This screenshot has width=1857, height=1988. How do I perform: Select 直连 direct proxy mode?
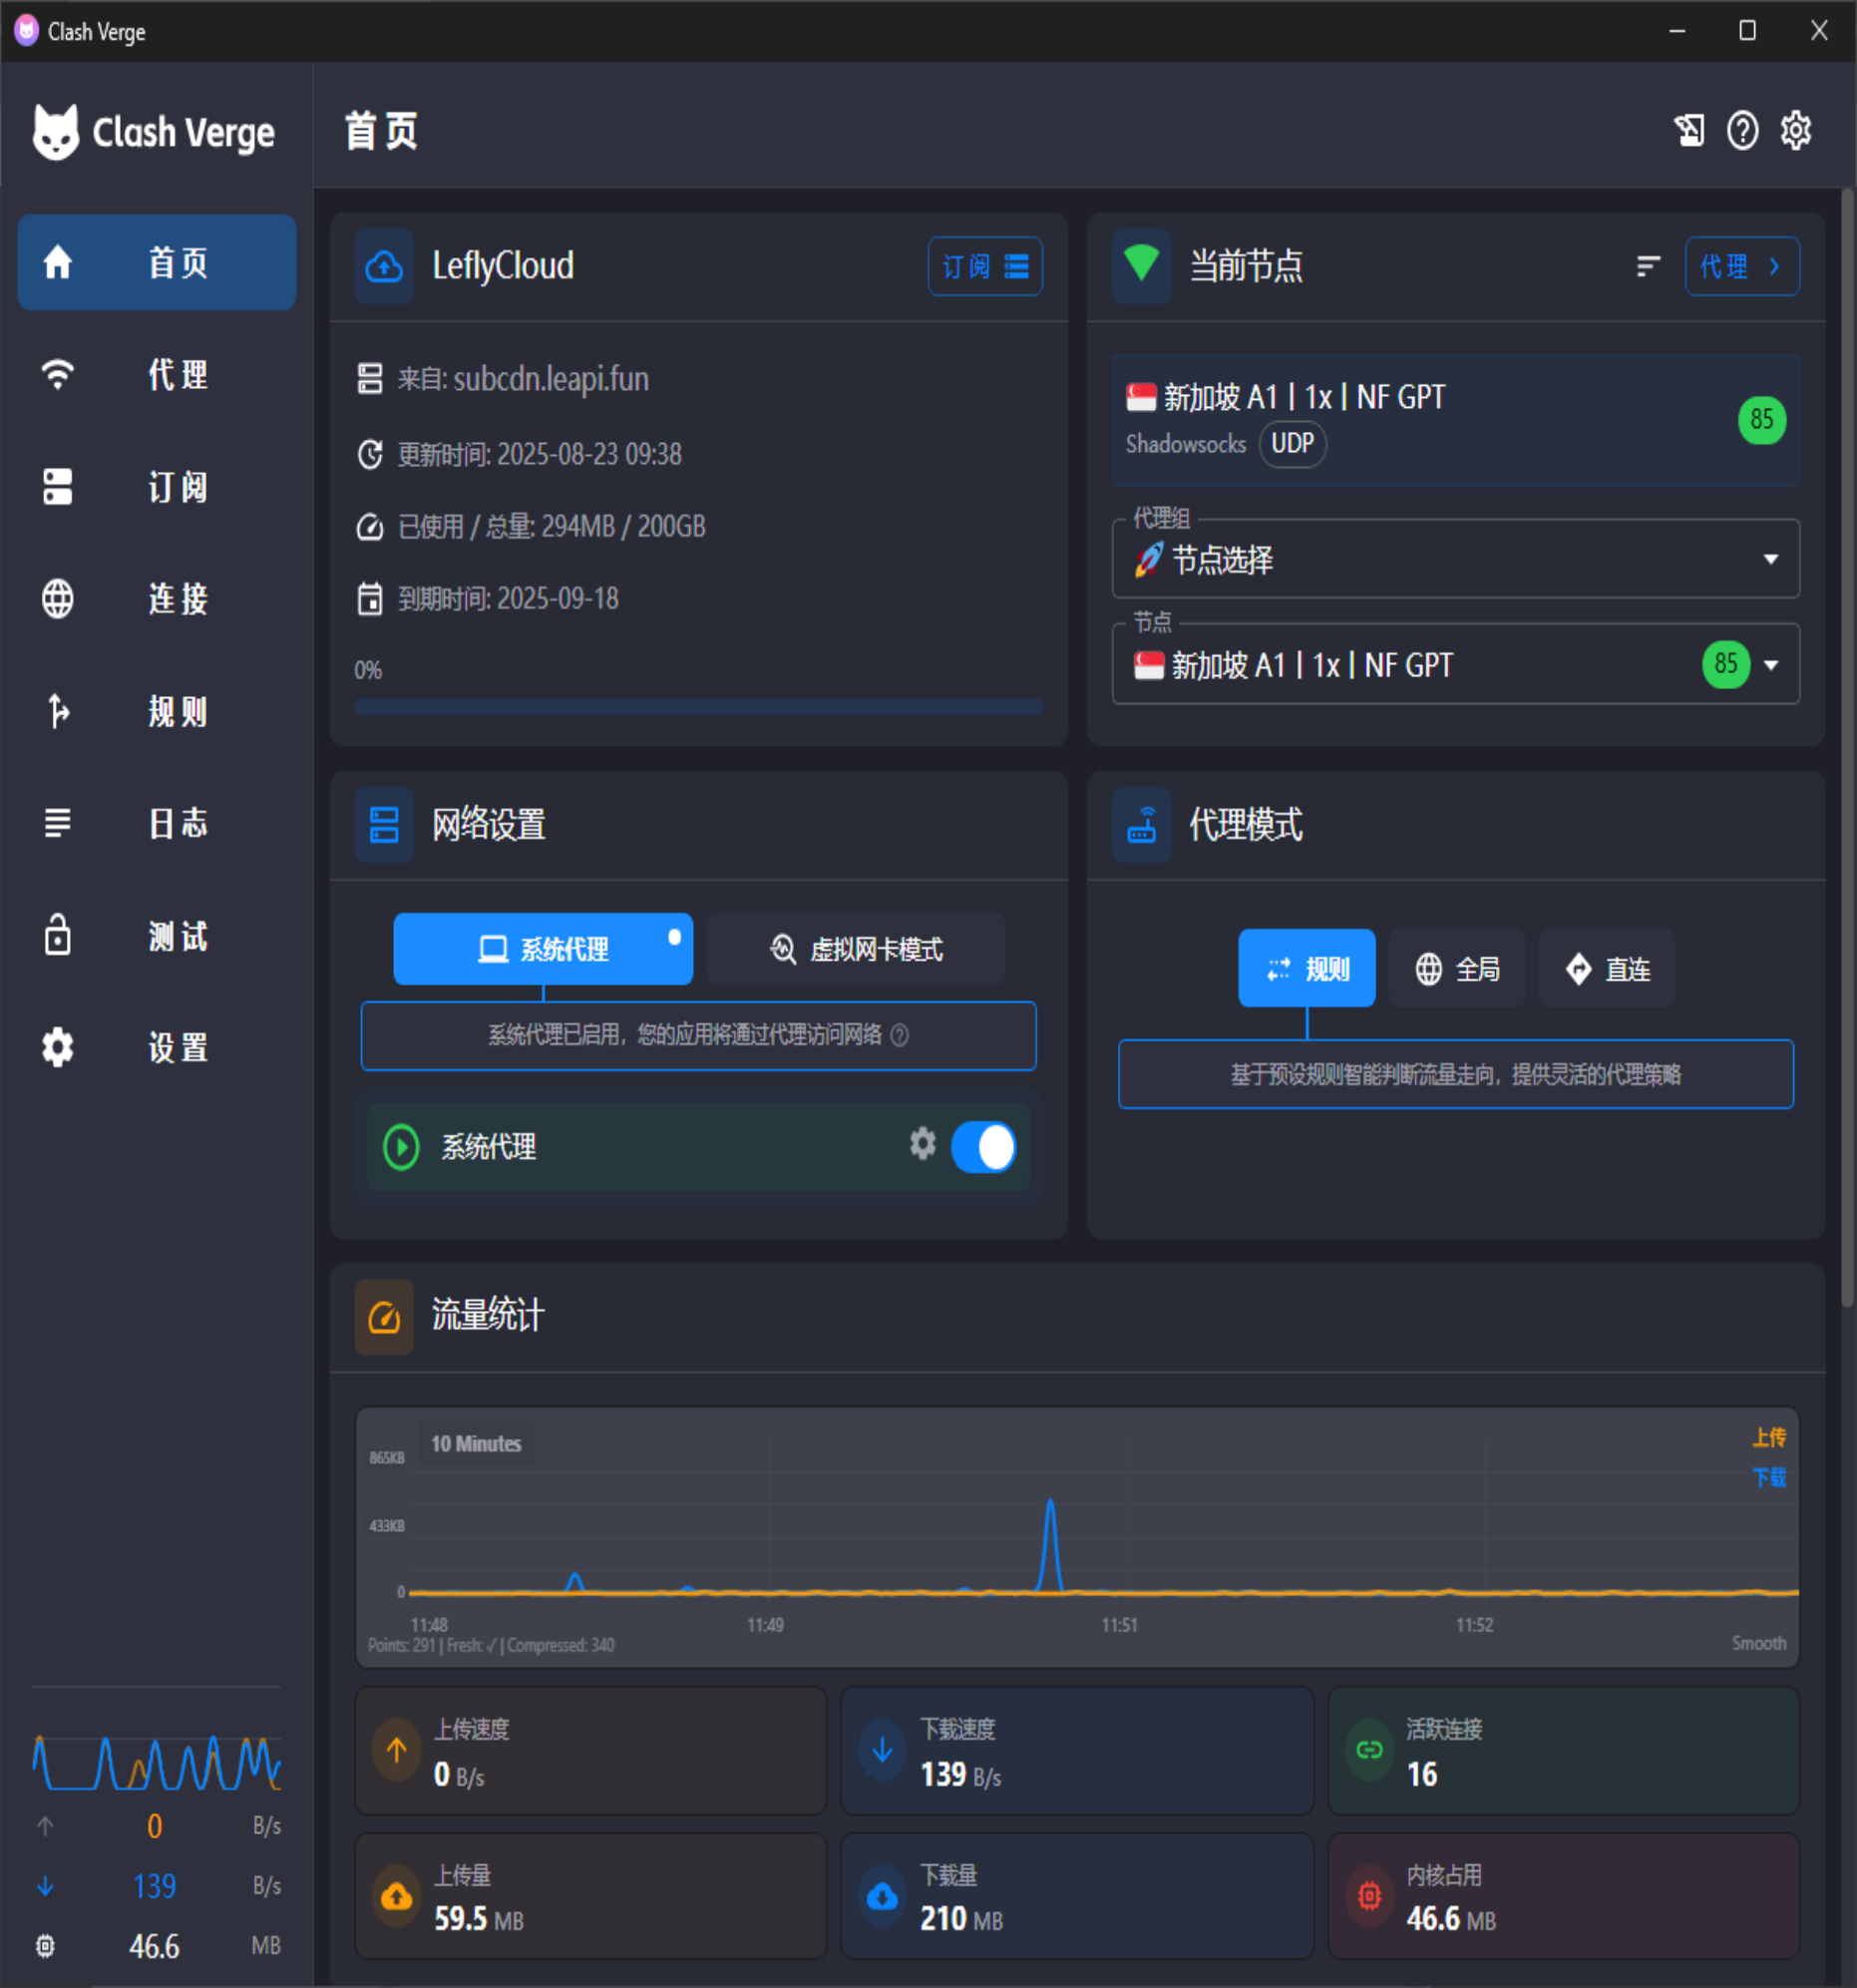pos(1606,968)
